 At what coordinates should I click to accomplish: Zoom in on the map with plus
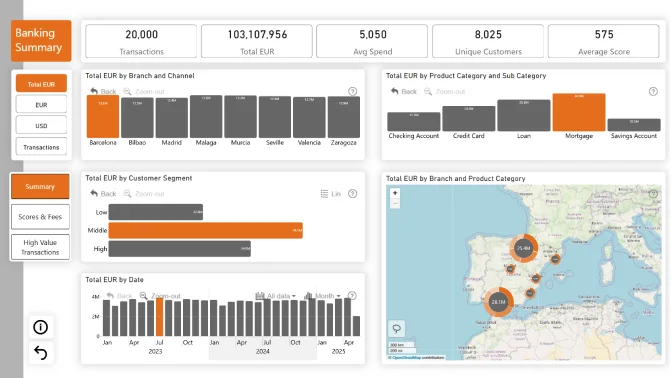(395, 193)
